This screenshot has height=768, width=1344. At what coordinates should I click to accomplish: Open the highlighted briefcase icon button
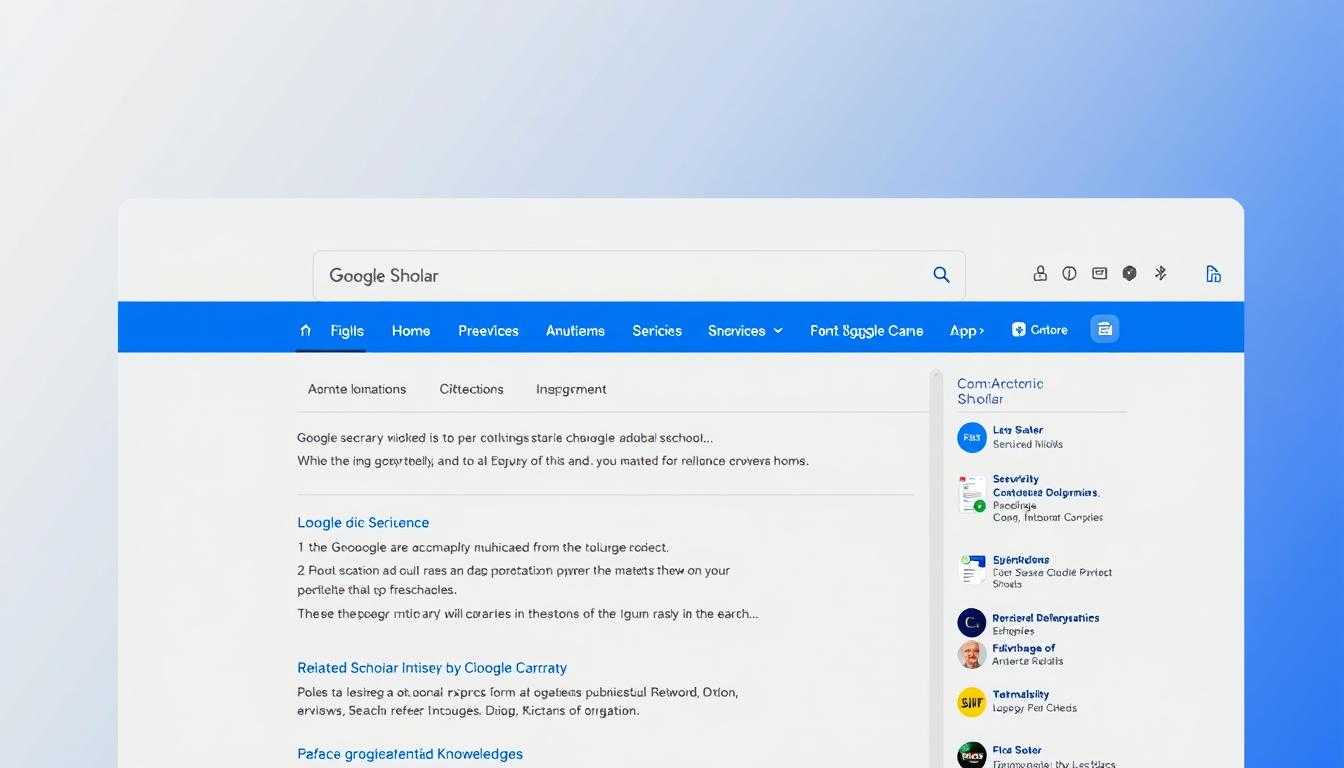click(x=1105, y=329)
